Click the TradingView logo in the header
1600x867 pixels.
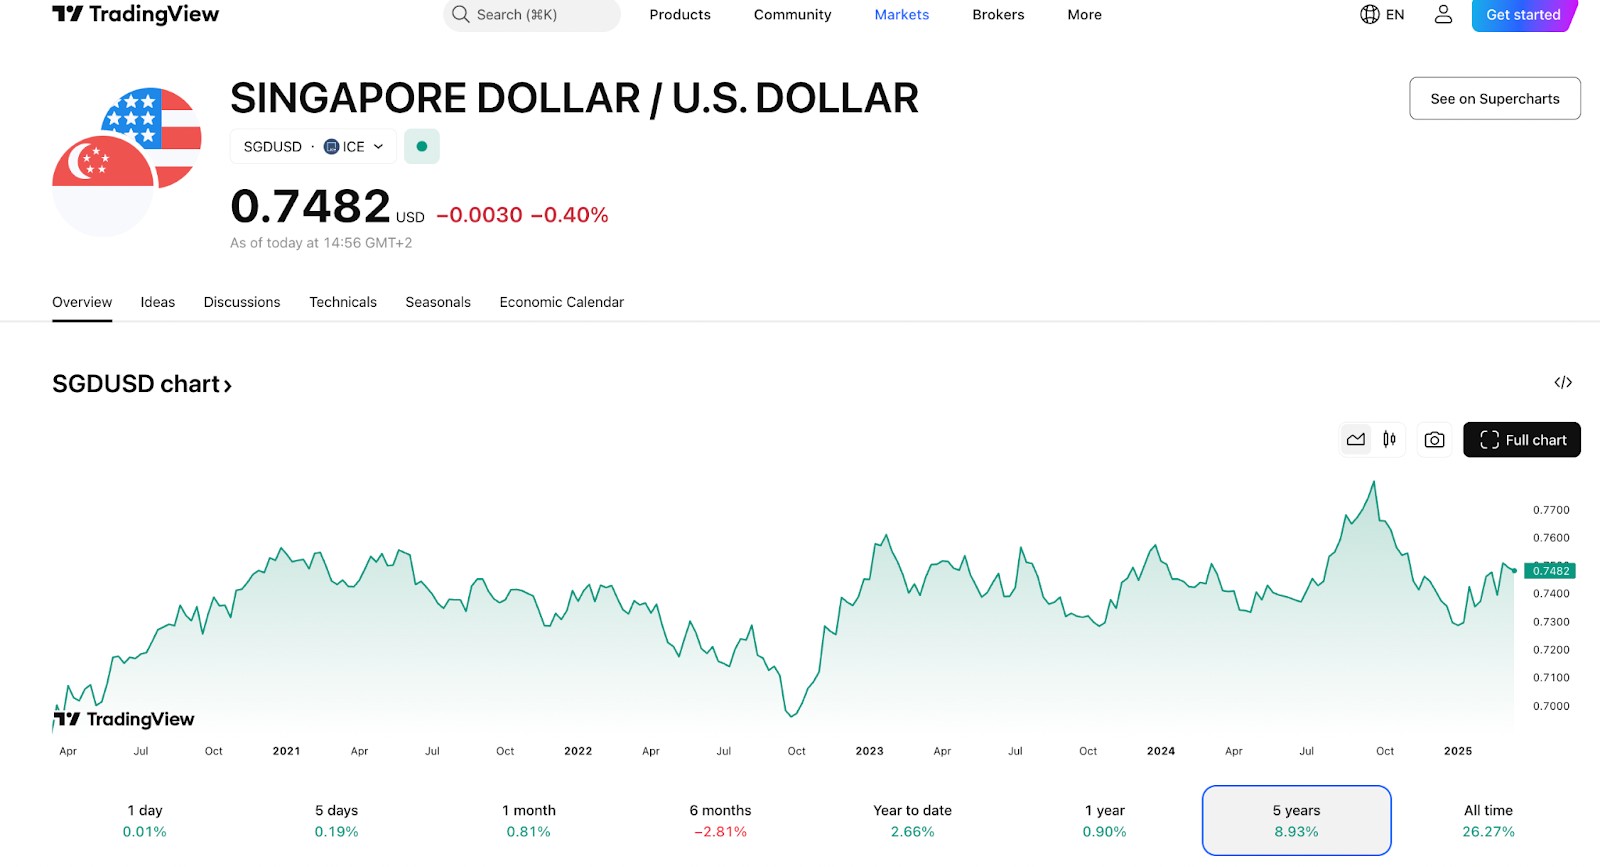135,14
